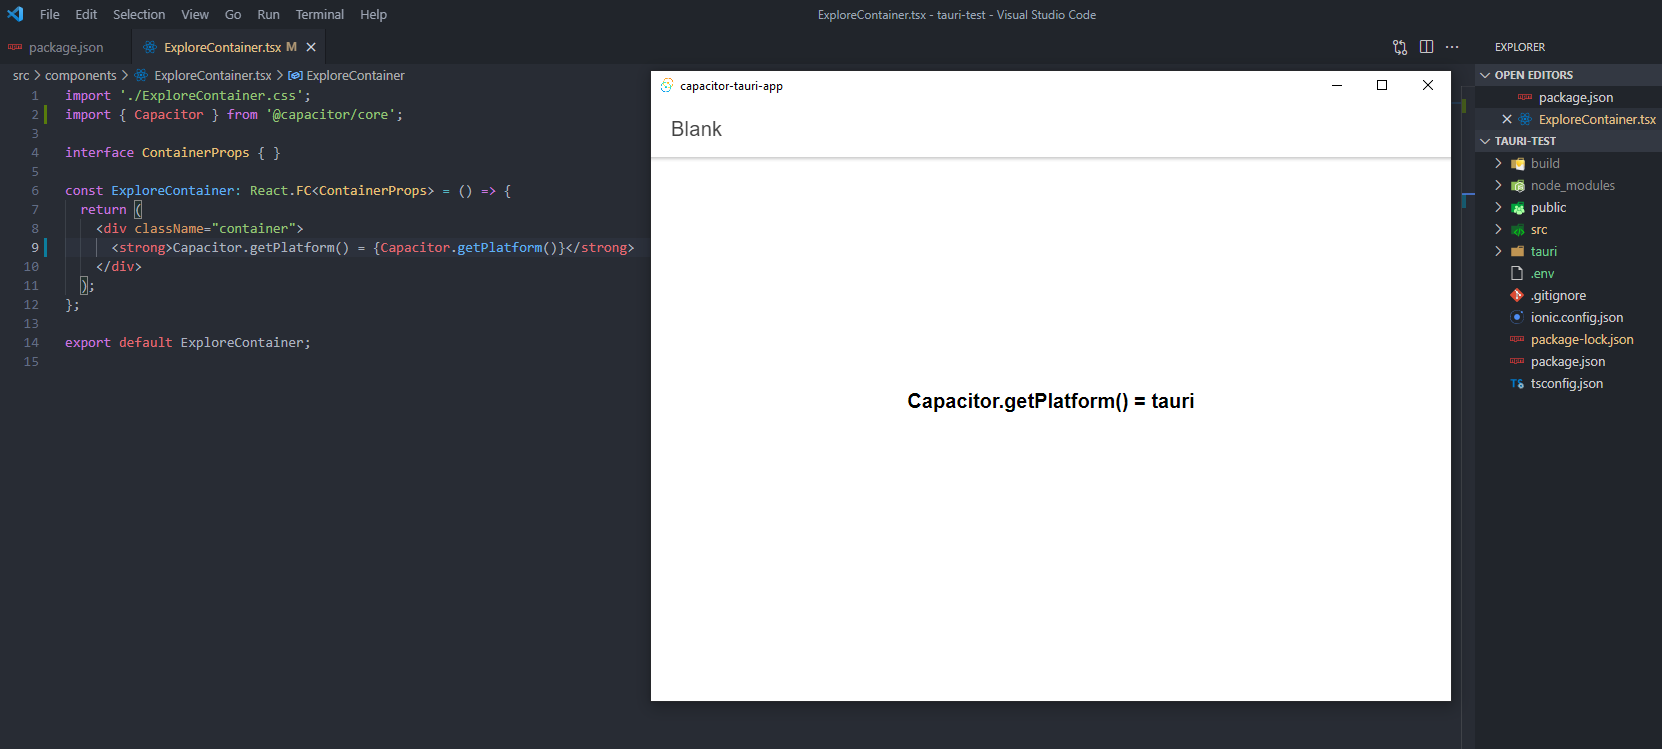Click the interface ContainerProps code line

tap(172, 153)
